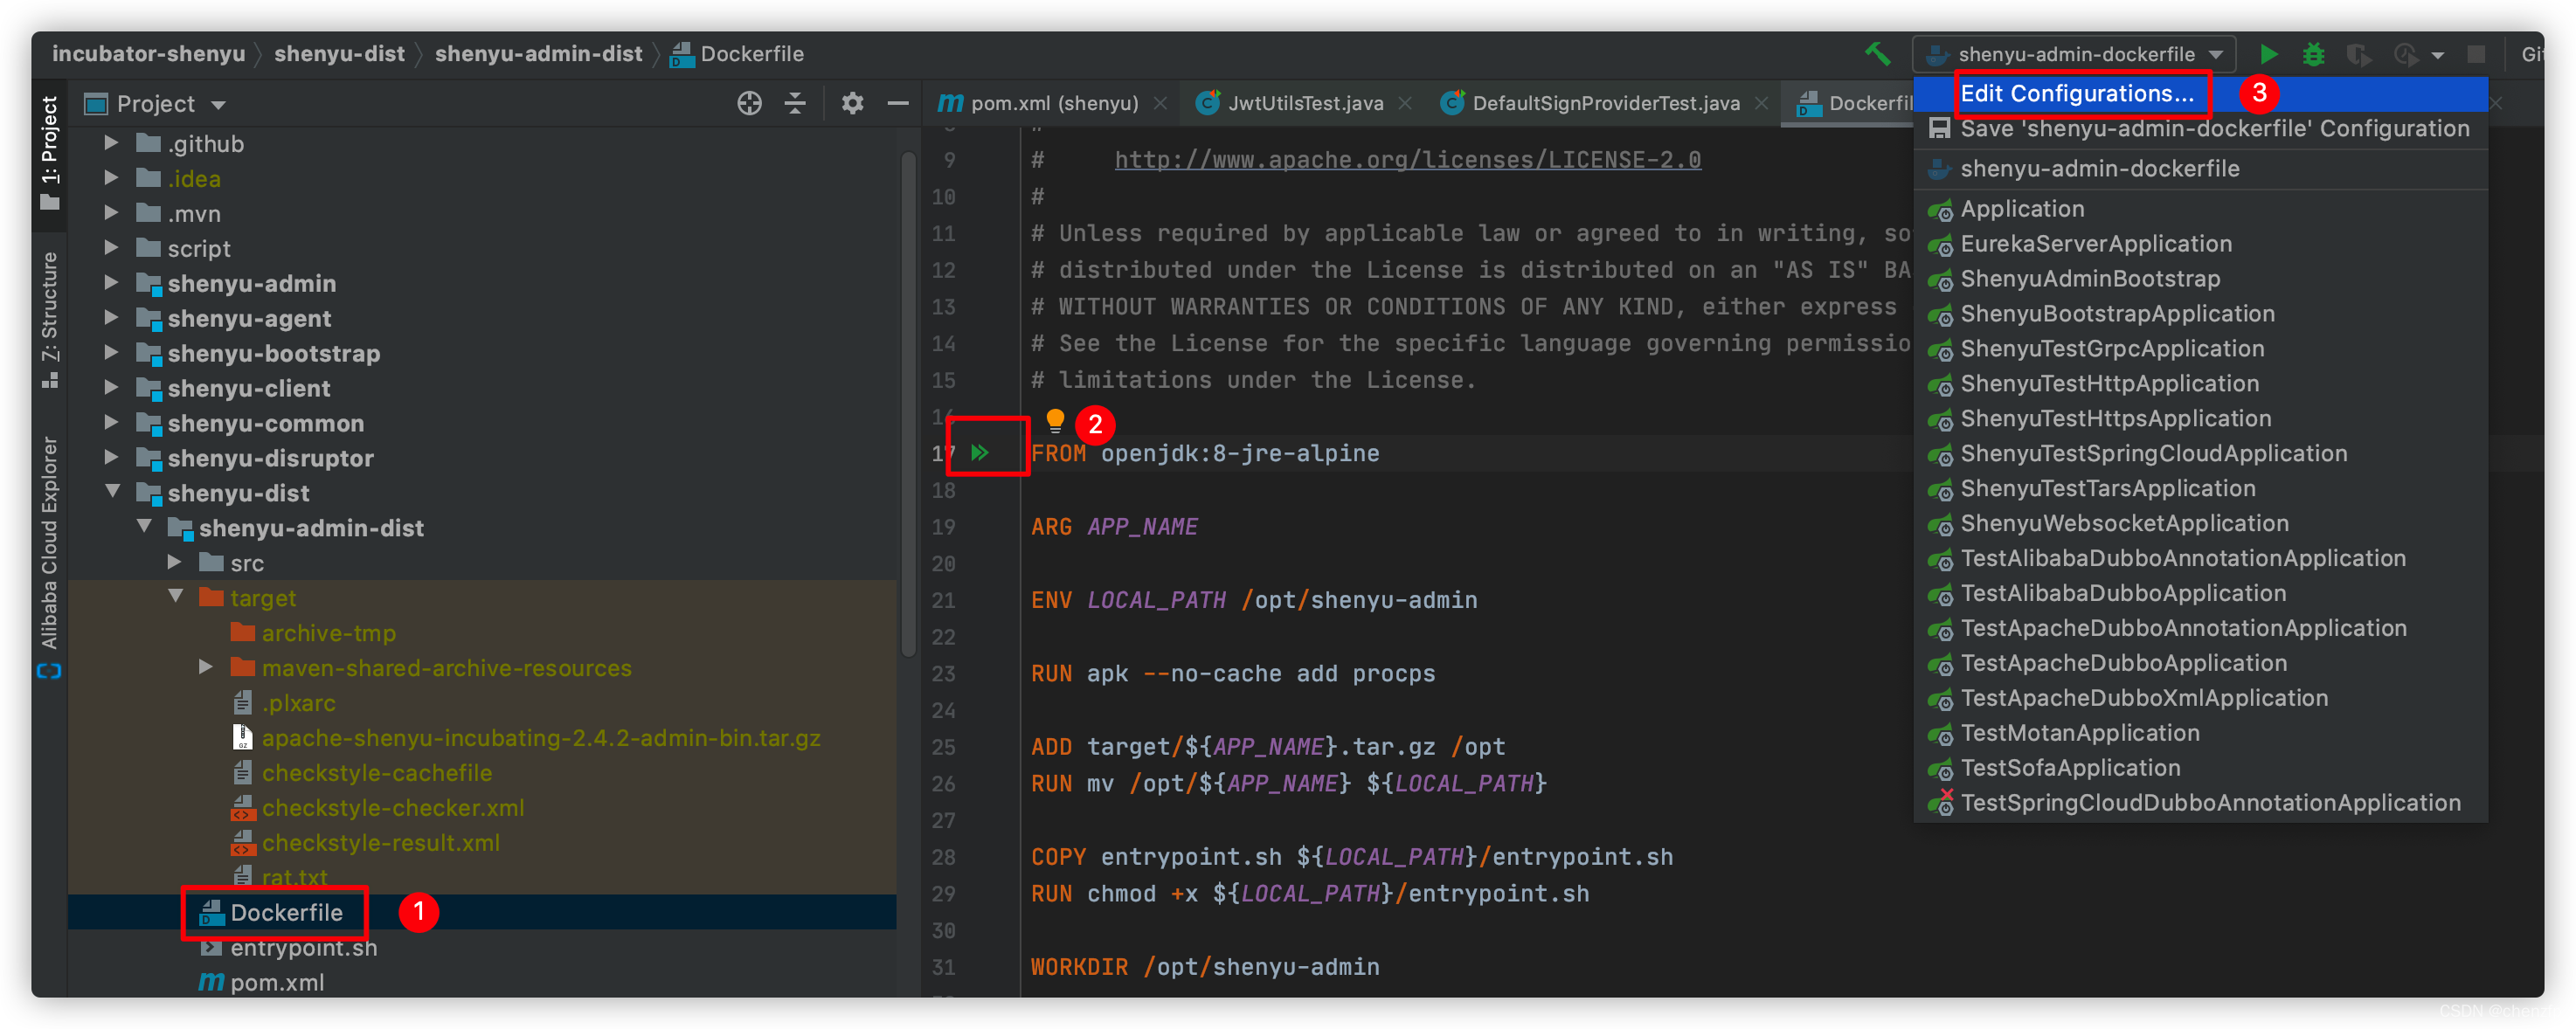Open Project panel settings gear

(x=852, y=103)
